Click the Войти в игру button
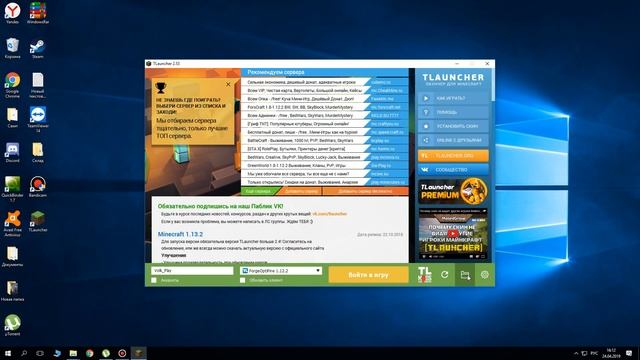Image resolution: width=640 pixels, height=360 pixels. click(368, 275)
